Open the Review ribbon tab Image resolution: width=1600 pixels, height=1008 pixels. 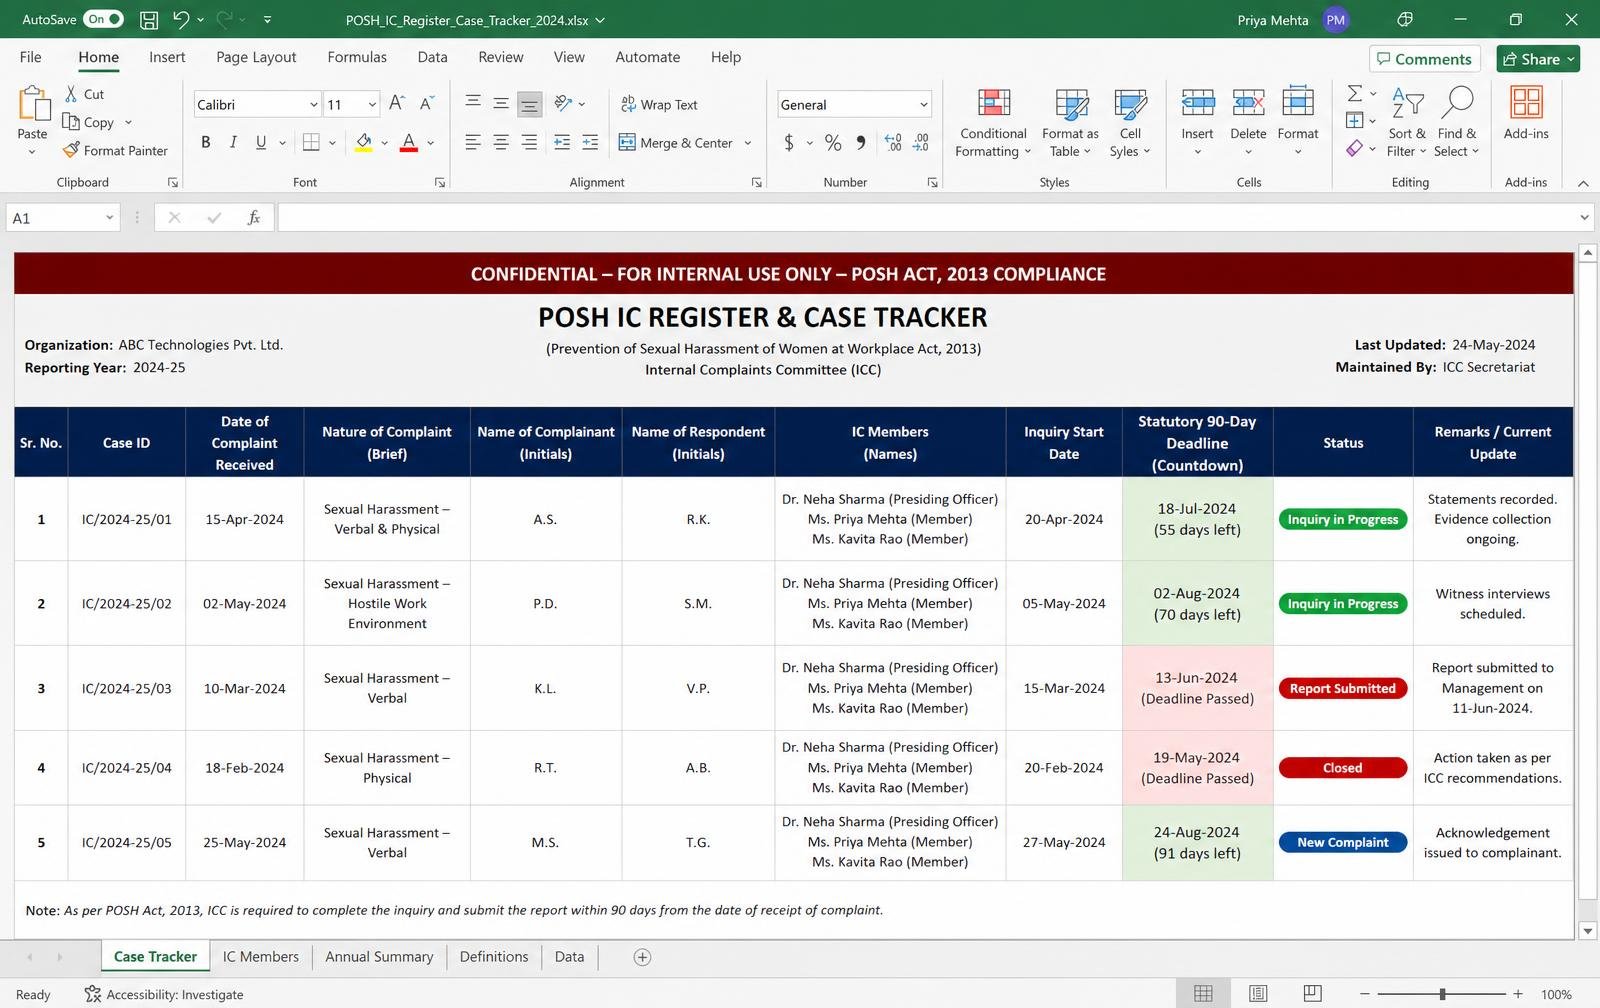click(x=500, y=57)
